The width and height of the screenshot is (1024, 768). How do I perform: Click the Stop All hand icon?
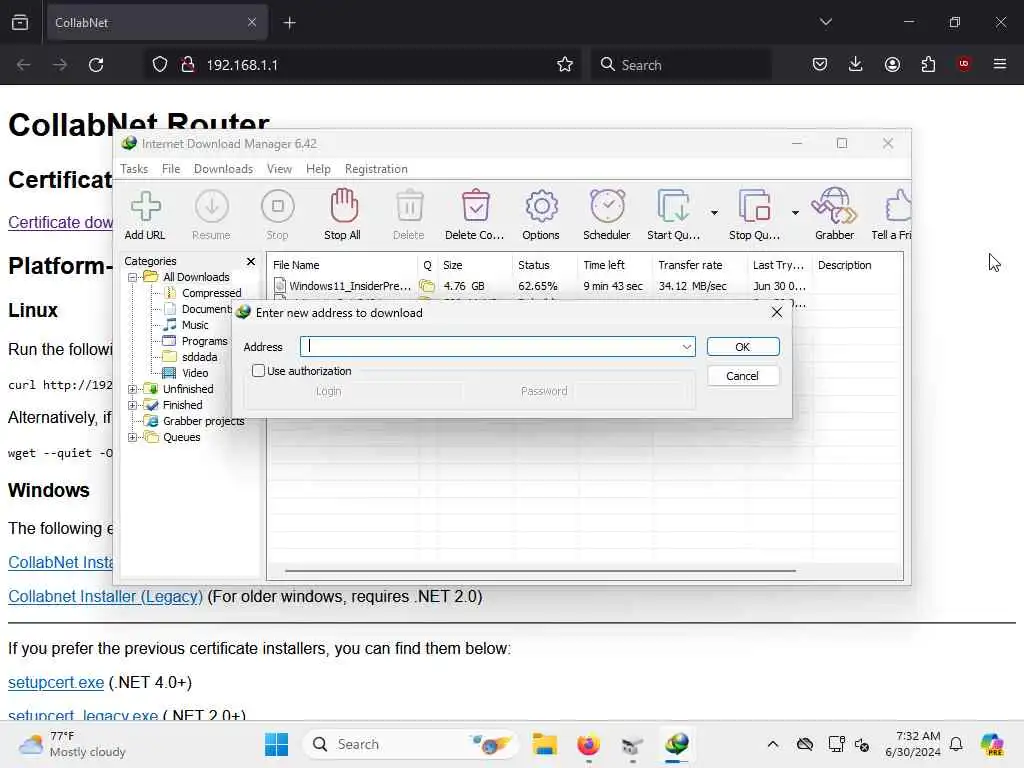pyautogui.click(x=343, y=206)
